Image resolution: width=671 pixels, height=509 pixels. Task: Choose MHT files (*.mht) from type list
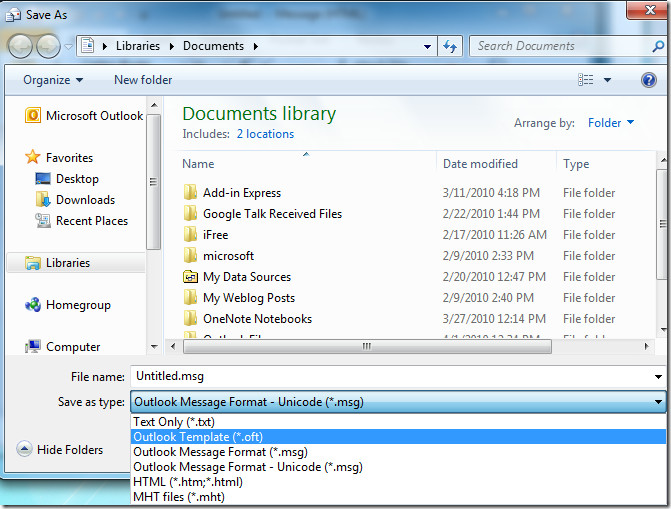click(x=398, y=497)
